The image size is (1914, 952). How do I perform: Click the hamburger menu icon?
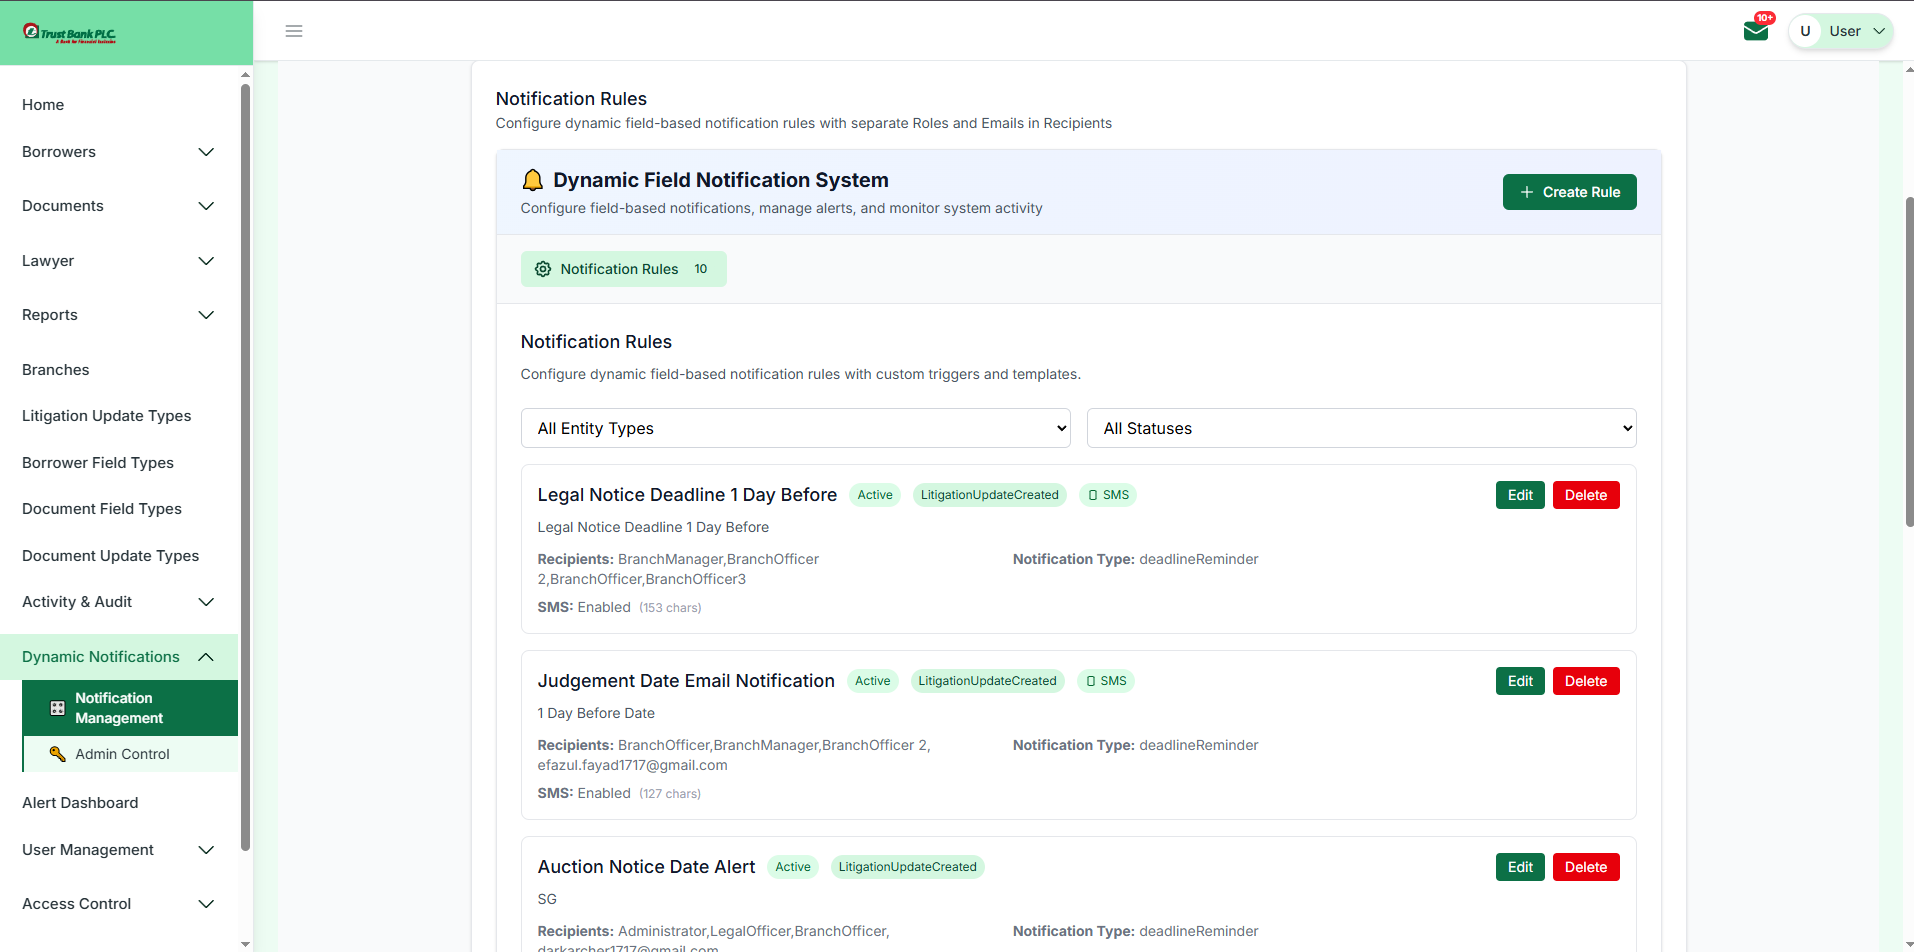(294, 31)
